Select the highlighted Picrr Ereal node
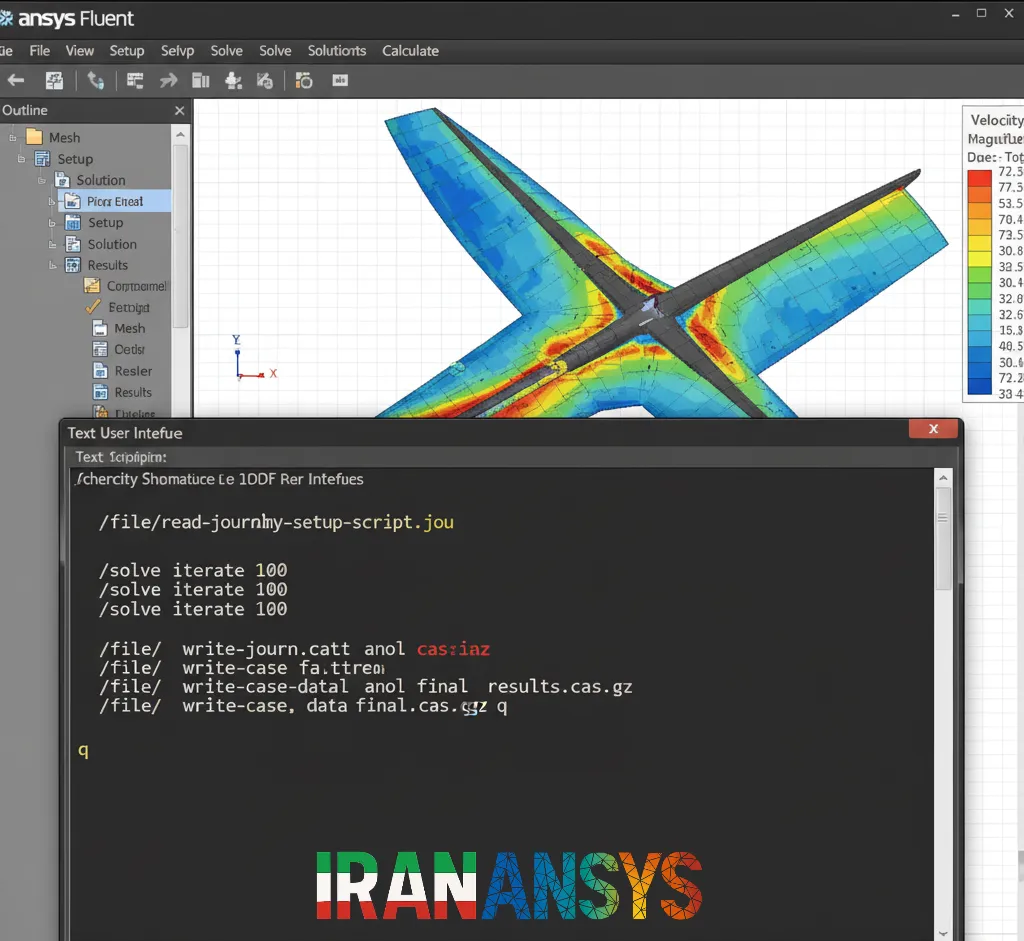 point(114,201)
